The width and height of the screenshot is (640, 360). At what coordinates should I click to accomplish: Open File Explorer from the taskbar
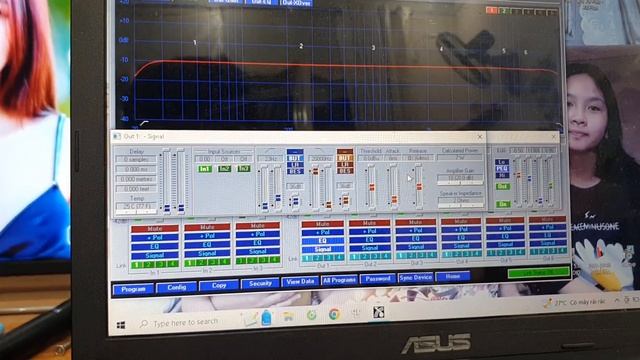(x=288, y=316)
